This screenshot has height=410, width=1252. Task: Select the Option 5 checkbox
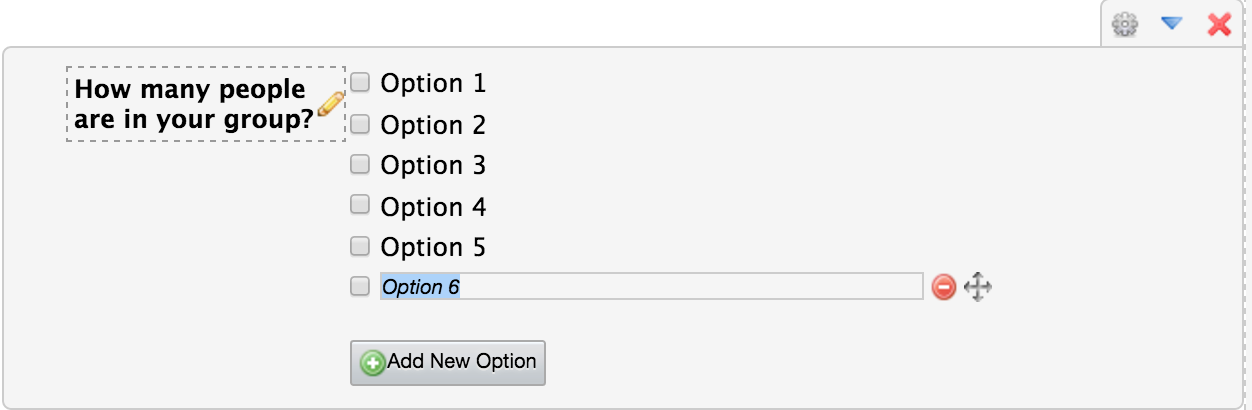pyautogui.click(x=360, y=245)
